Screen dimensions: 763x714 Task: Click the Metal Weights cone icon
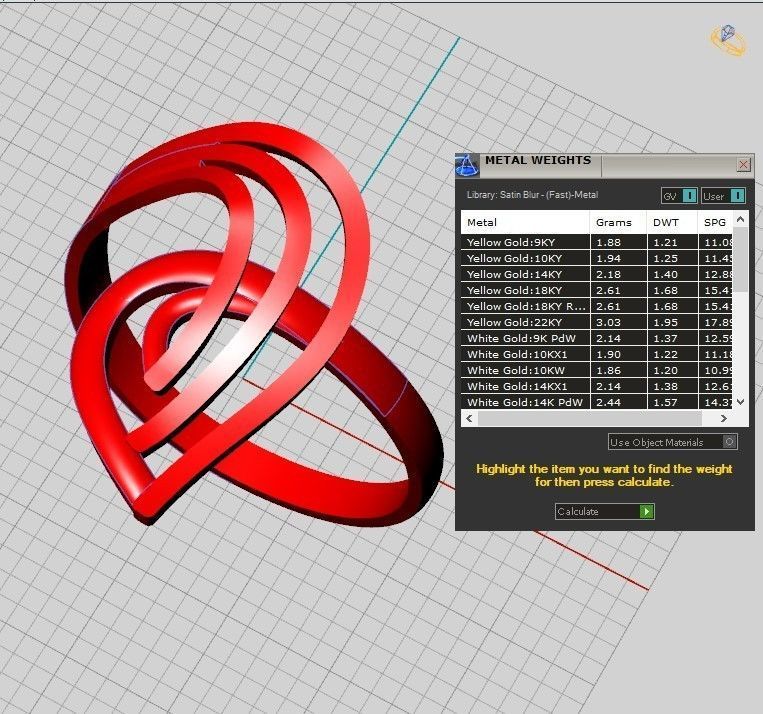tap(467, 165)
